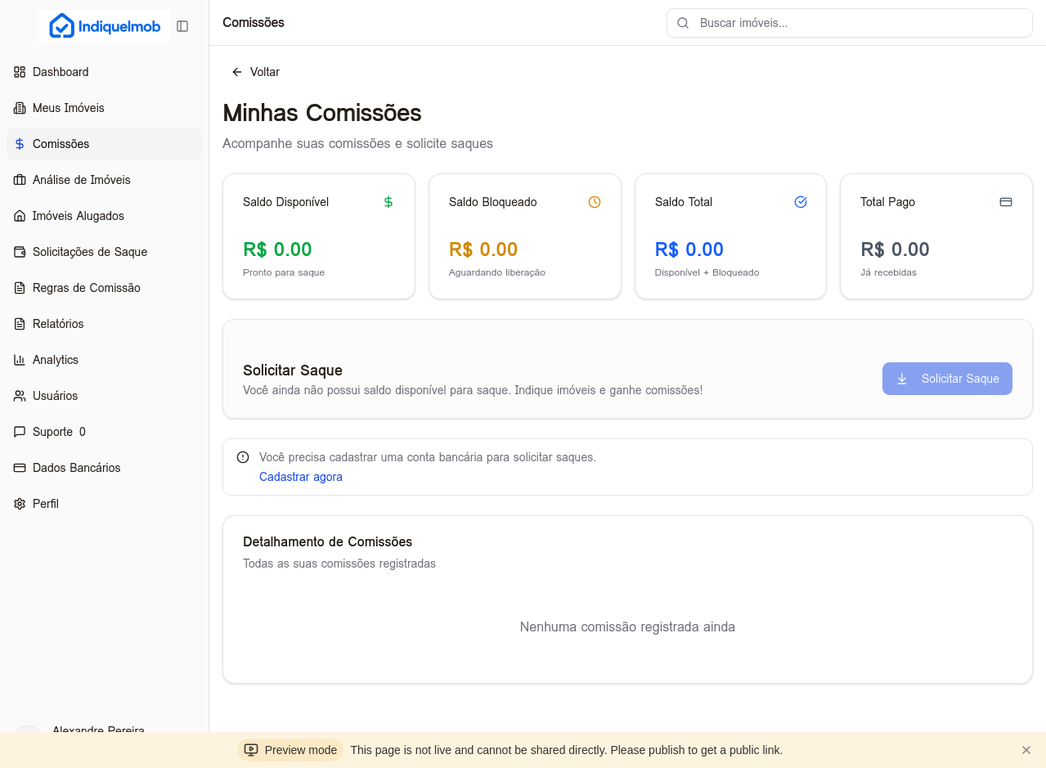Image resolution: width=1046 pixels, height=768 pixels.
Task: Open Relatórios from the sidebar
Action: point(58,324)
